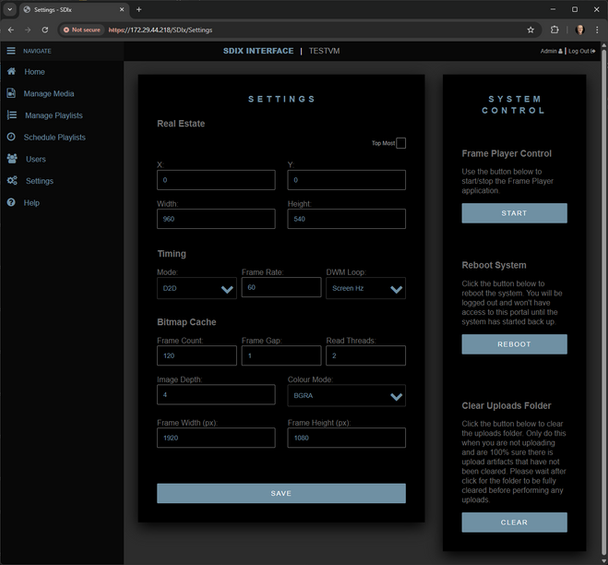Screen dimensions: 608x565
Task: Focus the Frame Width (px) input
Action: [216, 438]
